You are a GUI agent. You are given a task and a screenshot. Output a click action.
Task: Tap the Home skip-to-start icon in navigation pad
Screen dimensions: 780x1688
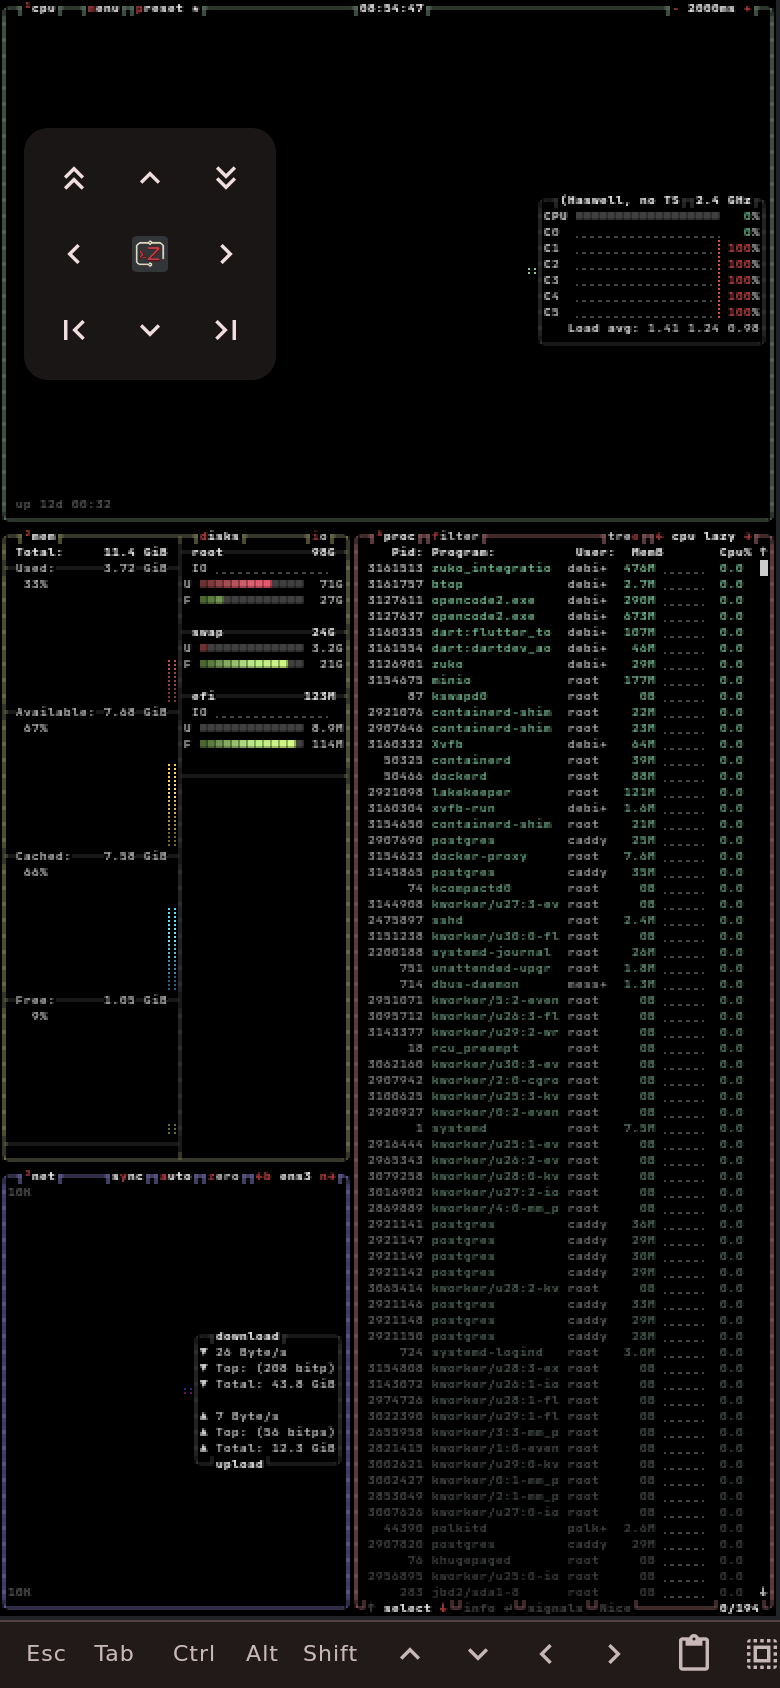74,330
